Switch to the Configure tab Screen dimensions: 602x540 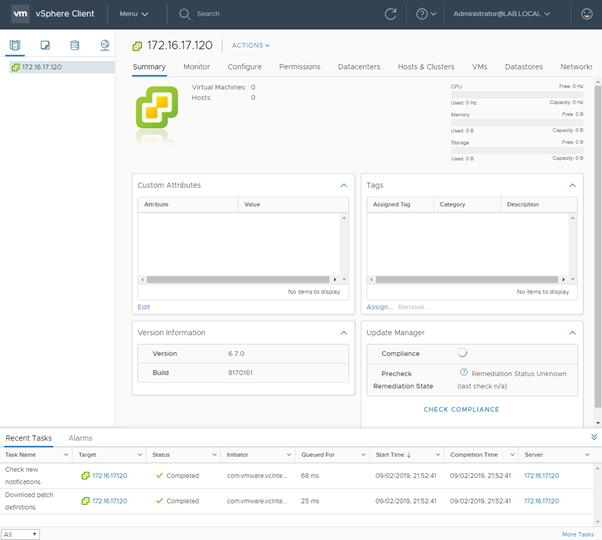(x=244, y=67)
